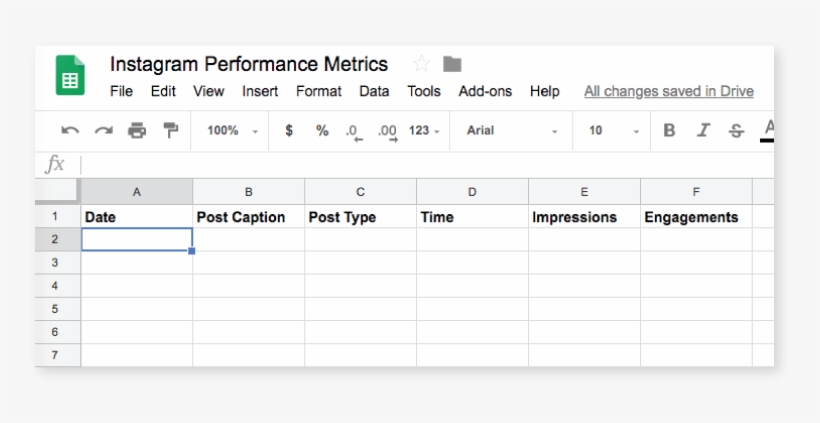Open the font size 10 dropdown
The image size is (820, 423).
(613, 131)
